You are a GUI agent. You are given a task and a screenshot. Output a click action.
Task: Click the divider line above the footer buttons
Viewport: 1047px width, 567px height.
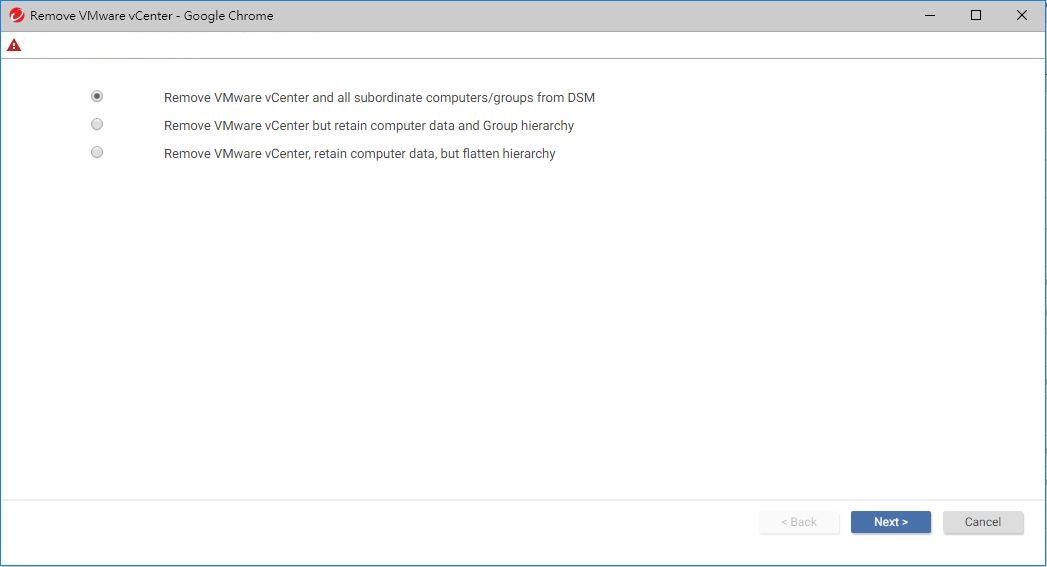pyautogui.click(x=520, y=499)
